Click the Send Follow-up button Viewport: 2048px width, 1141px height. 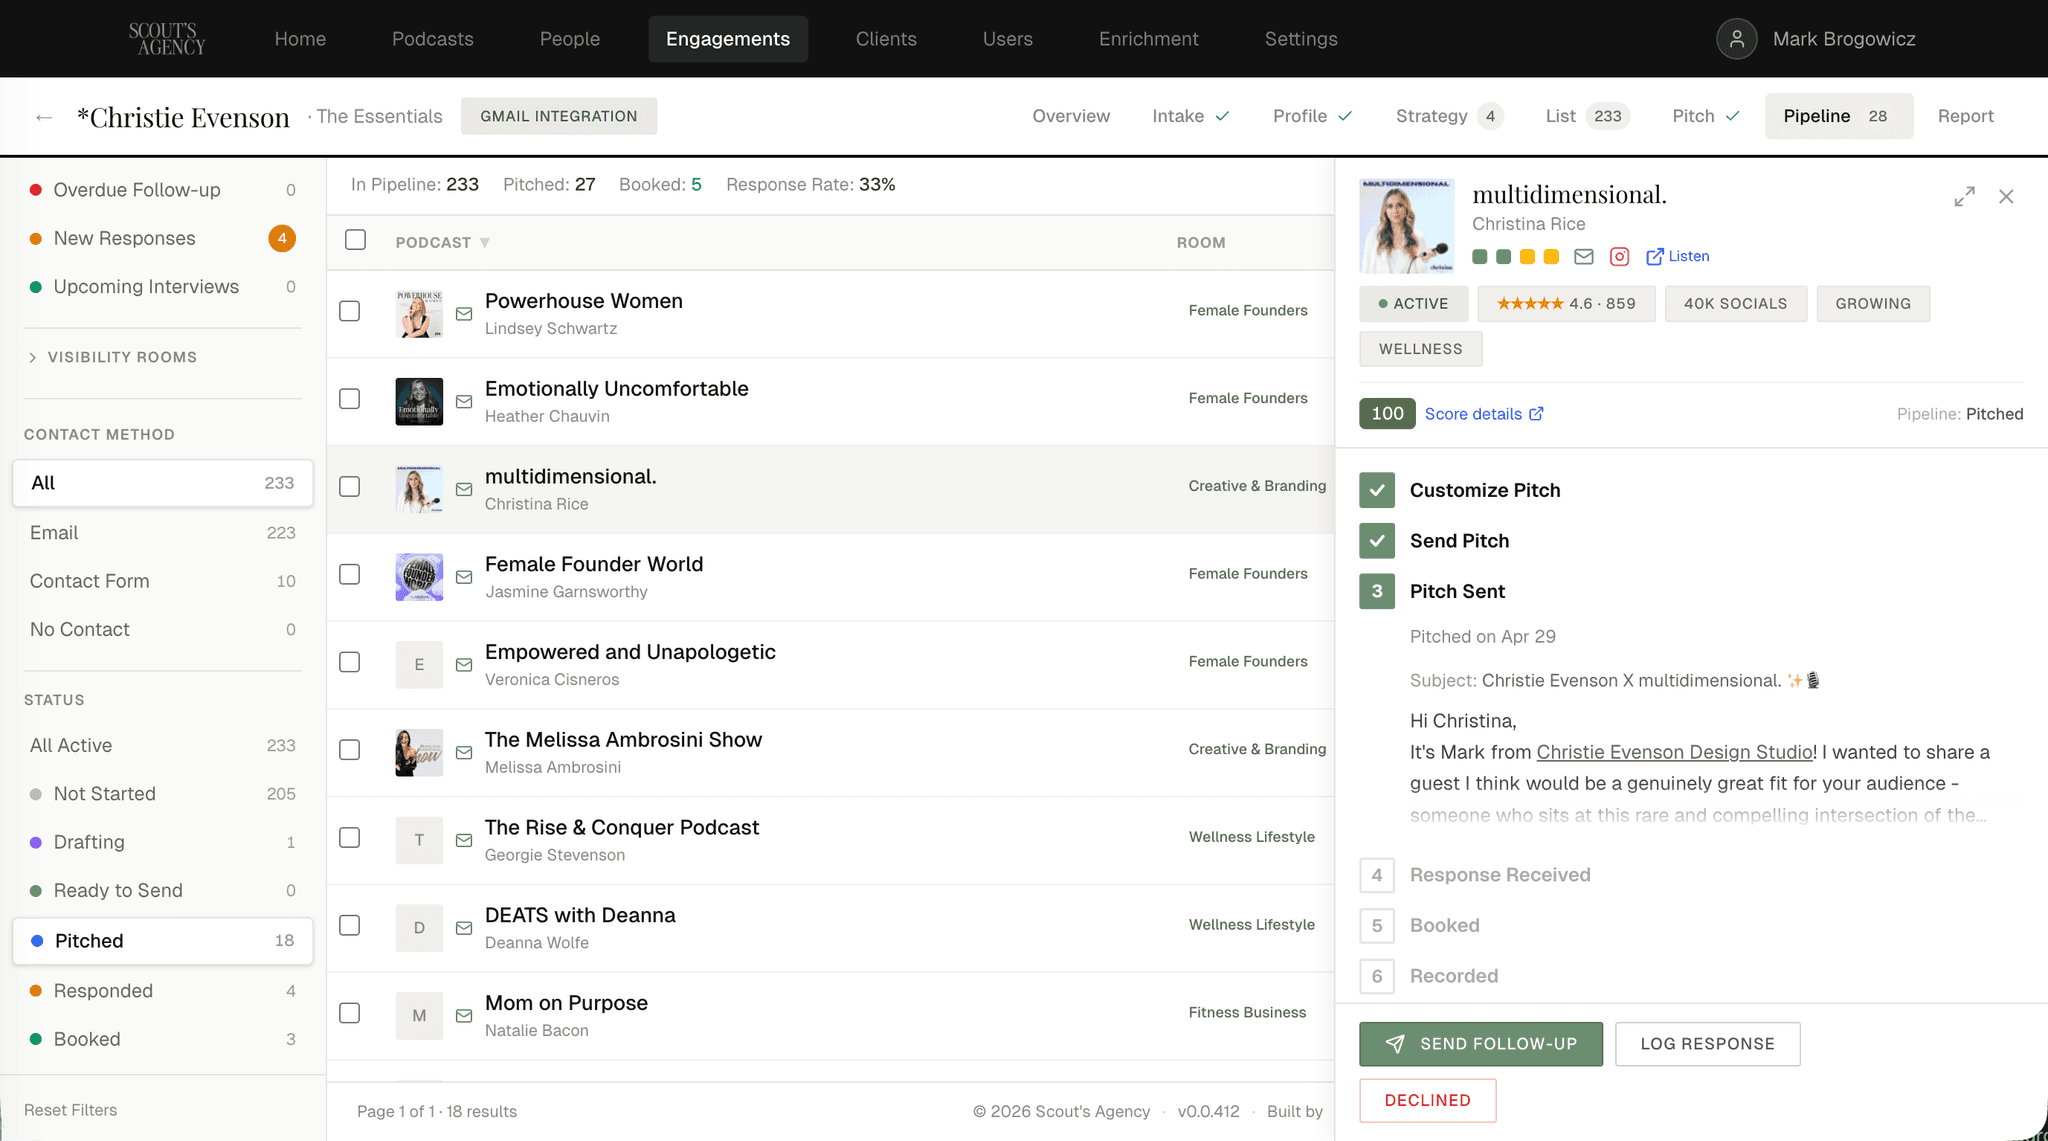tap(1481, 1044)
